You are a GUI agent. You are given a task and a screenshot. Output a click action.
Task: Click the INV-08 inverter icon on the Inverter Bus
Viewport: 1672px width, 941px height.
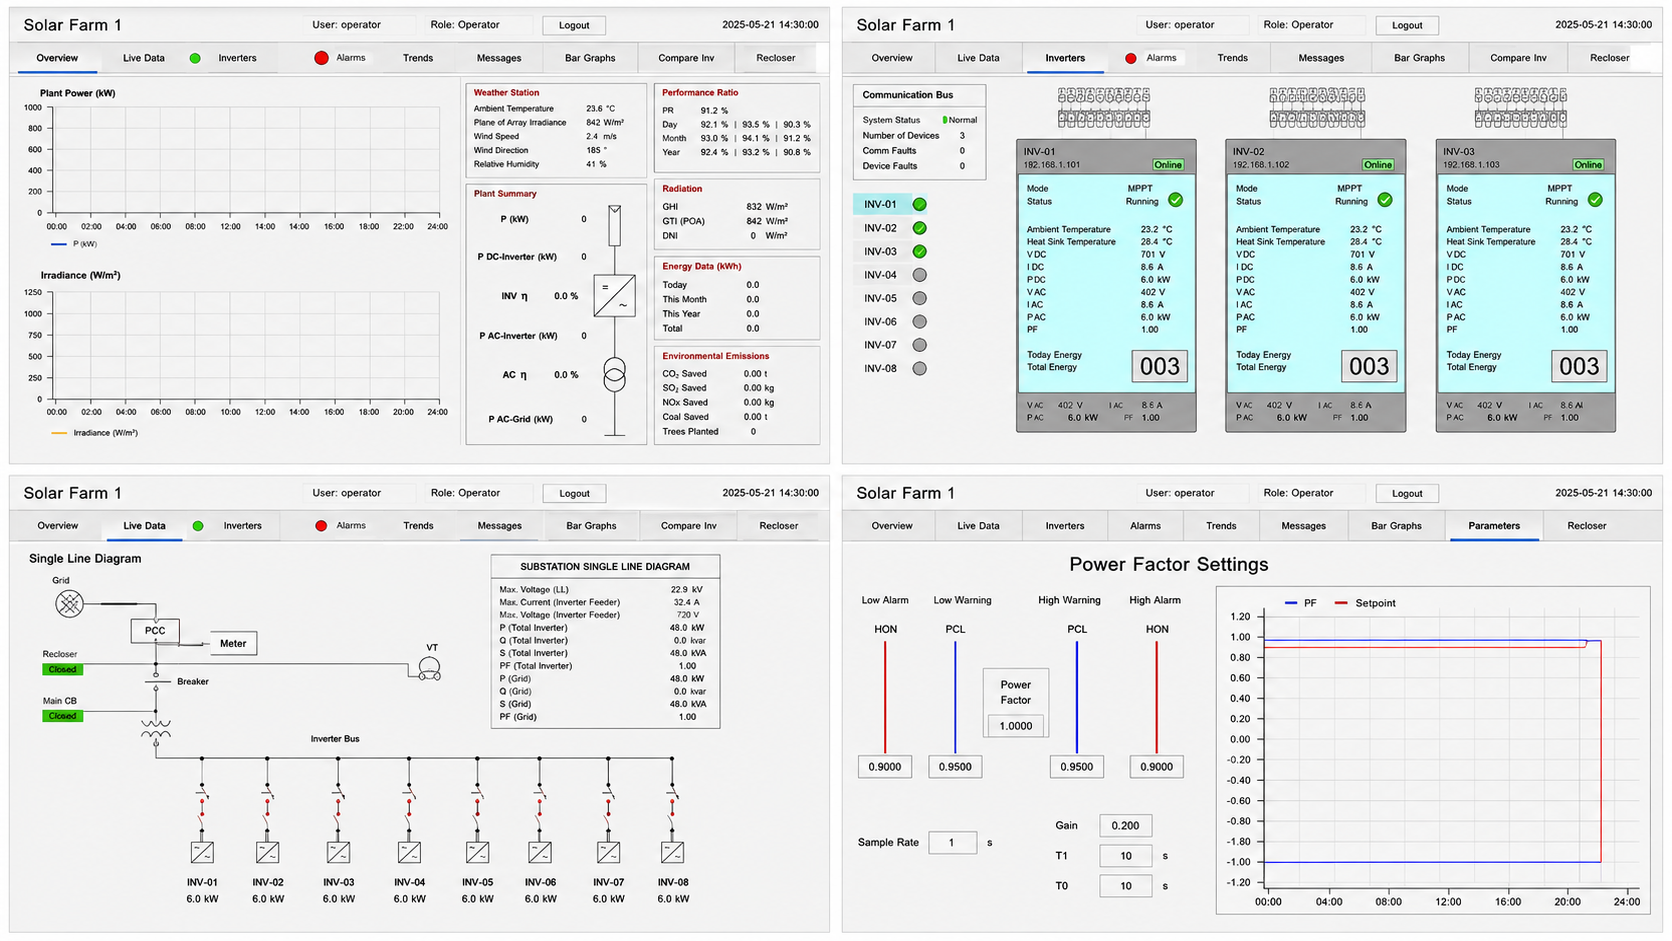(672, 852)
